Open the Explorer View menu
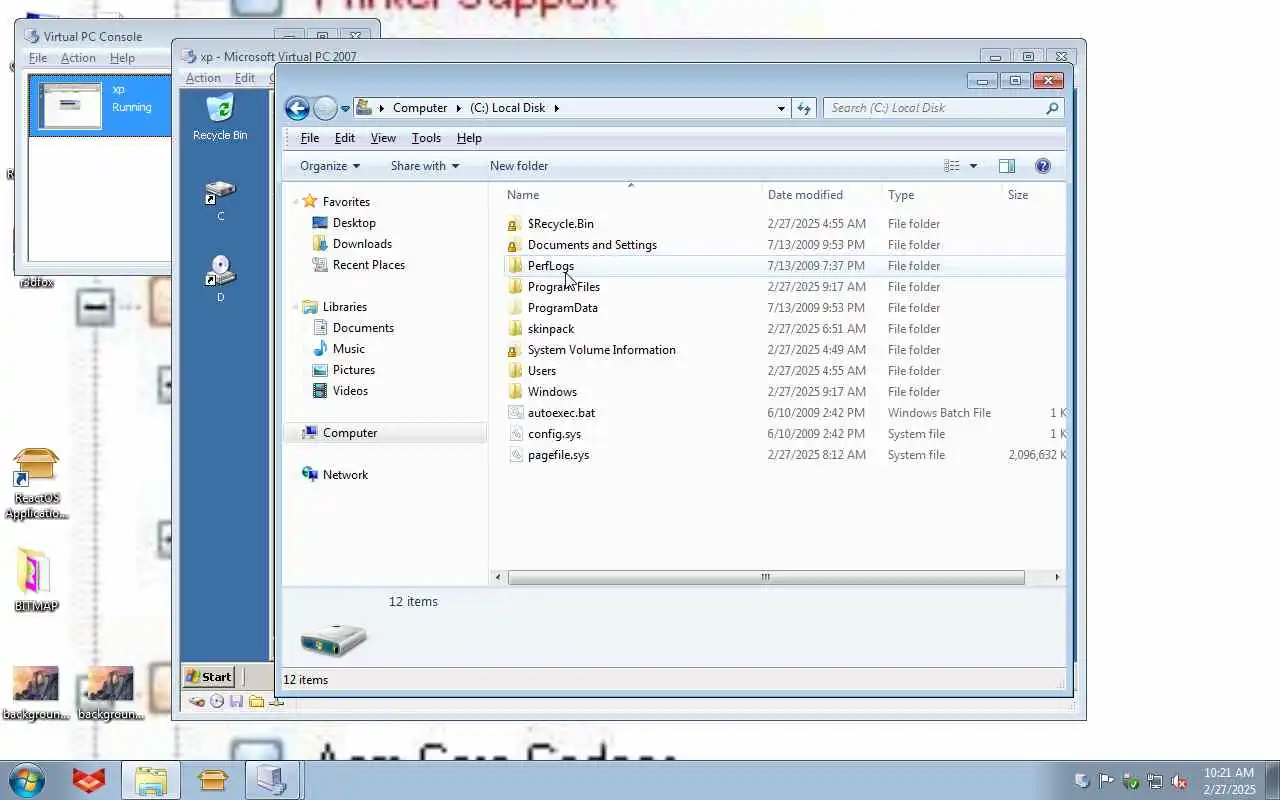Screen dimensions: 1280x800 [383, 138]
